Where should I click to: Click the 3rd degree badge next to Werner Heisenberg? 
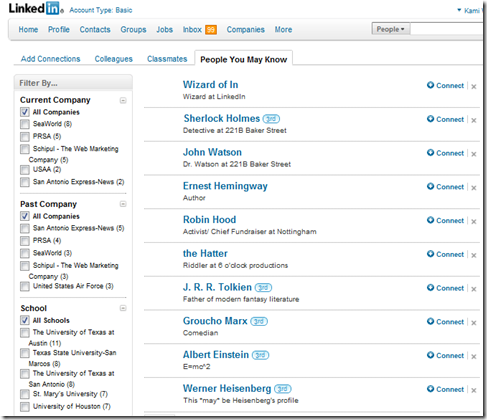point(283,389)
